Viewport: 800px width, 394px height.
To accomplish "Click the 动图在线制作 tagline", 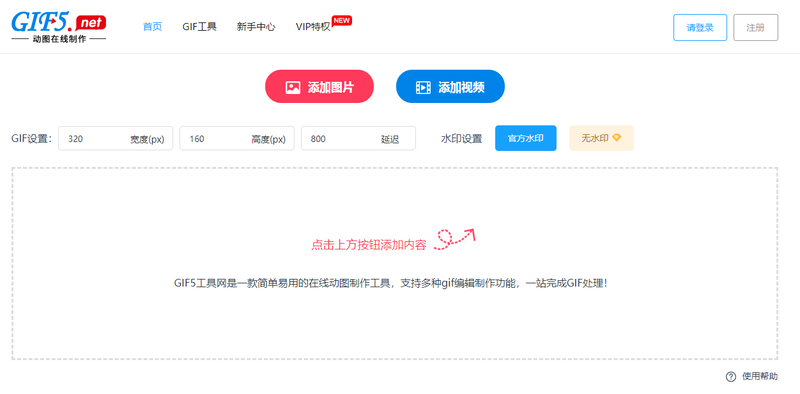I will click(x=59, y=39).
